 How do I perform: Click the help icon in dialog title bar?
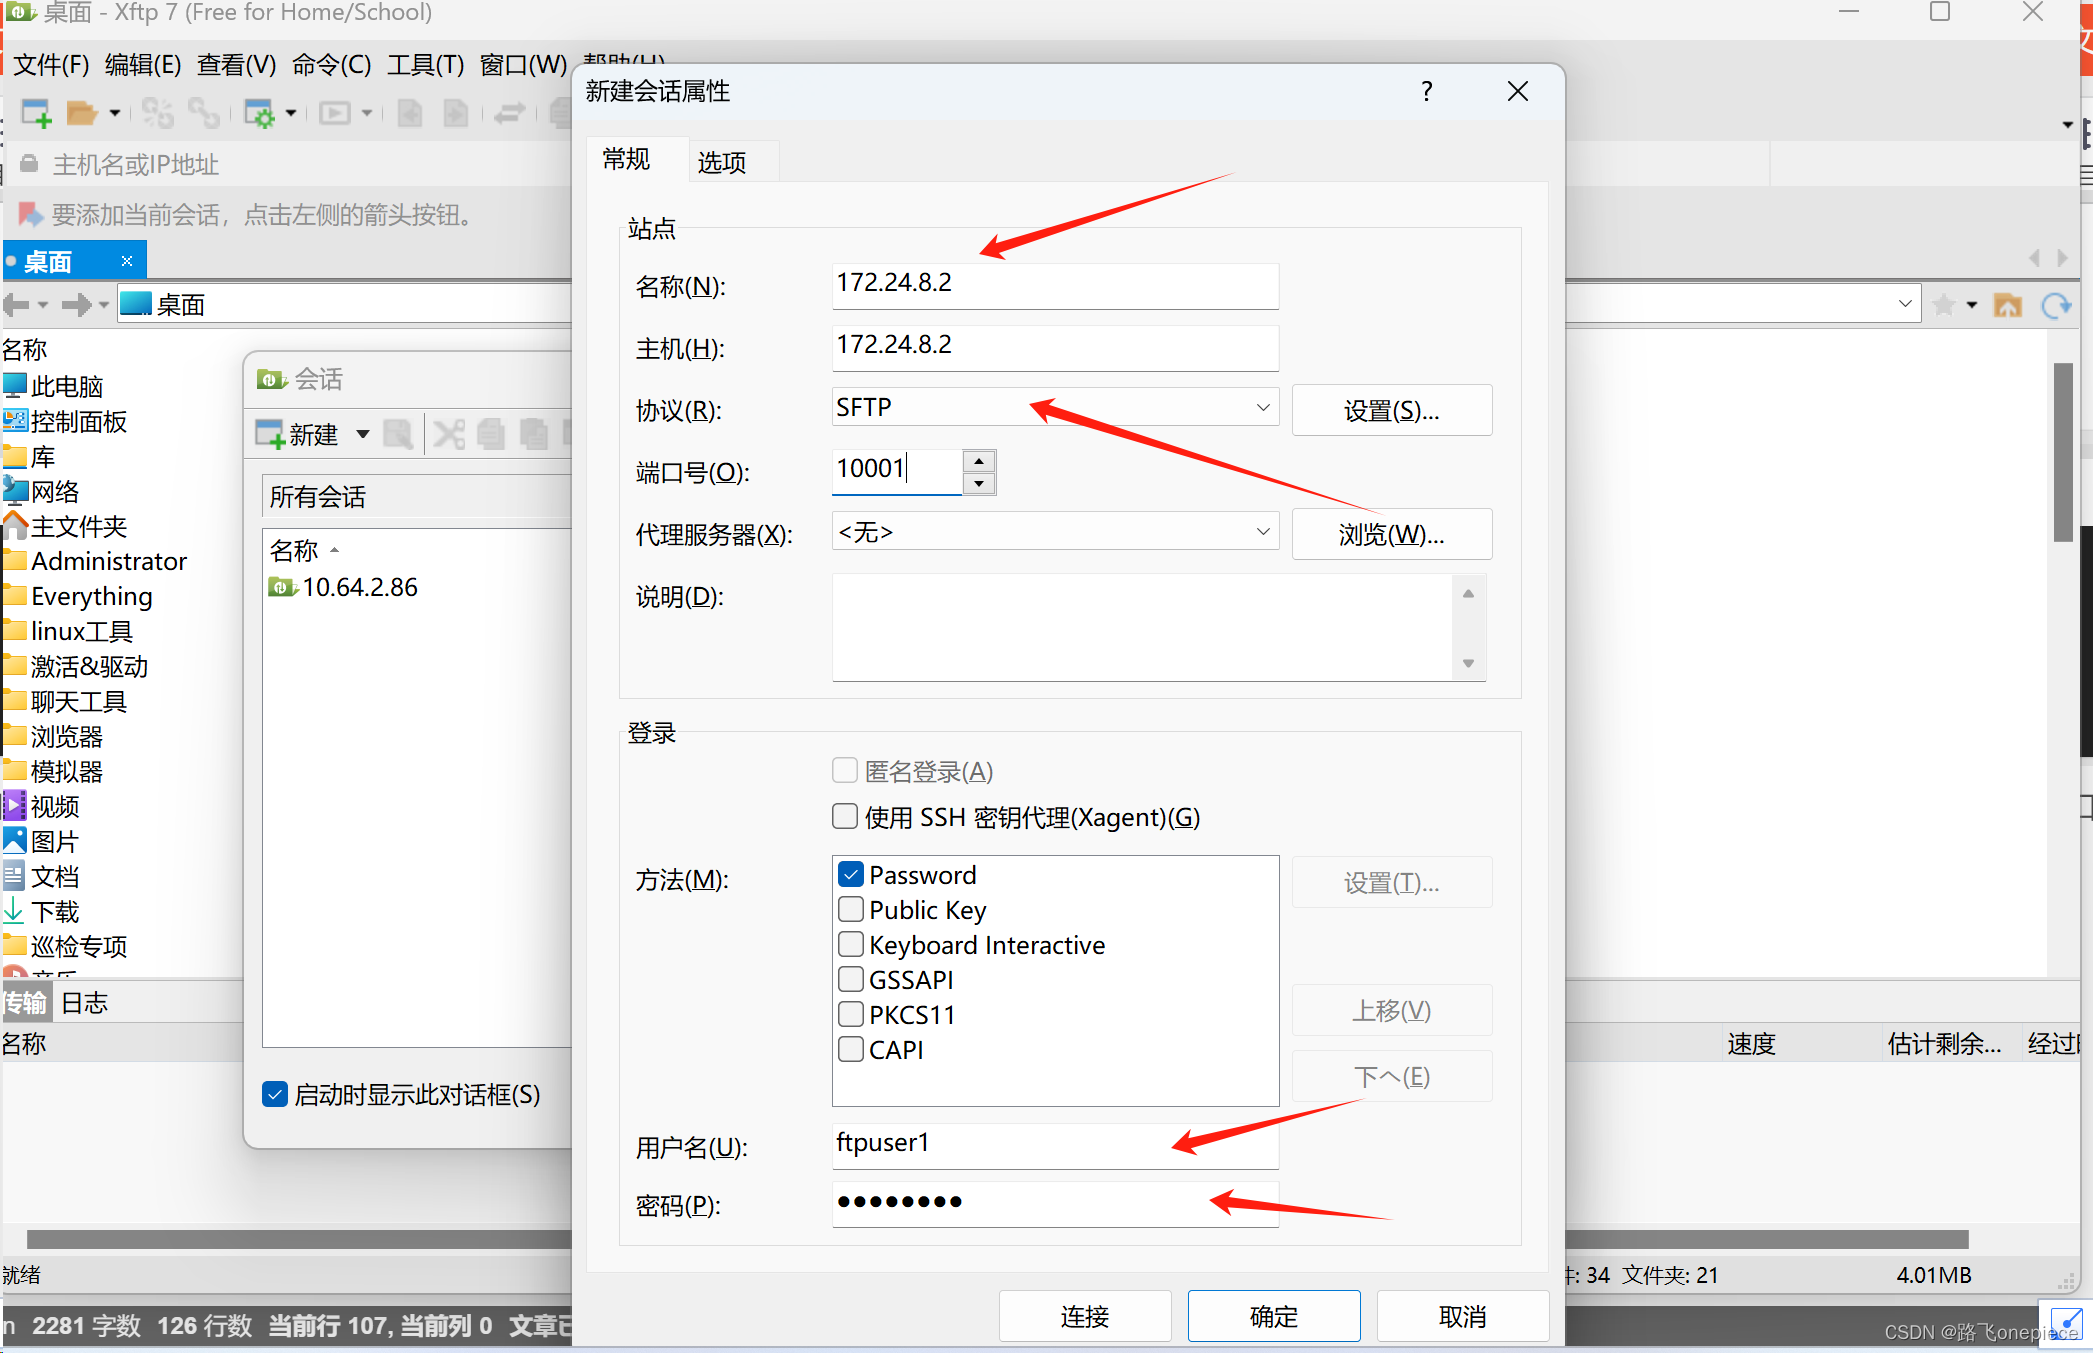pos(1425,90)
